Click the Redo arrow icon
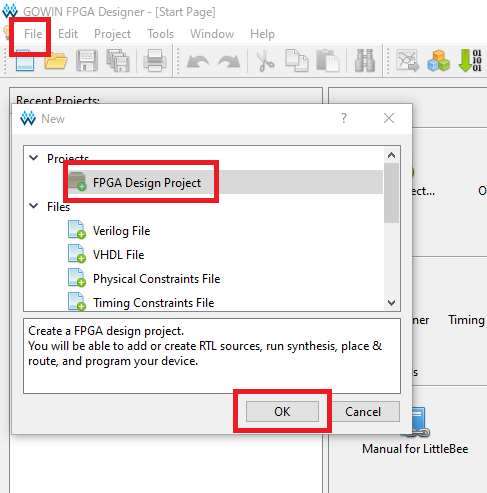 tap(229, 62)
